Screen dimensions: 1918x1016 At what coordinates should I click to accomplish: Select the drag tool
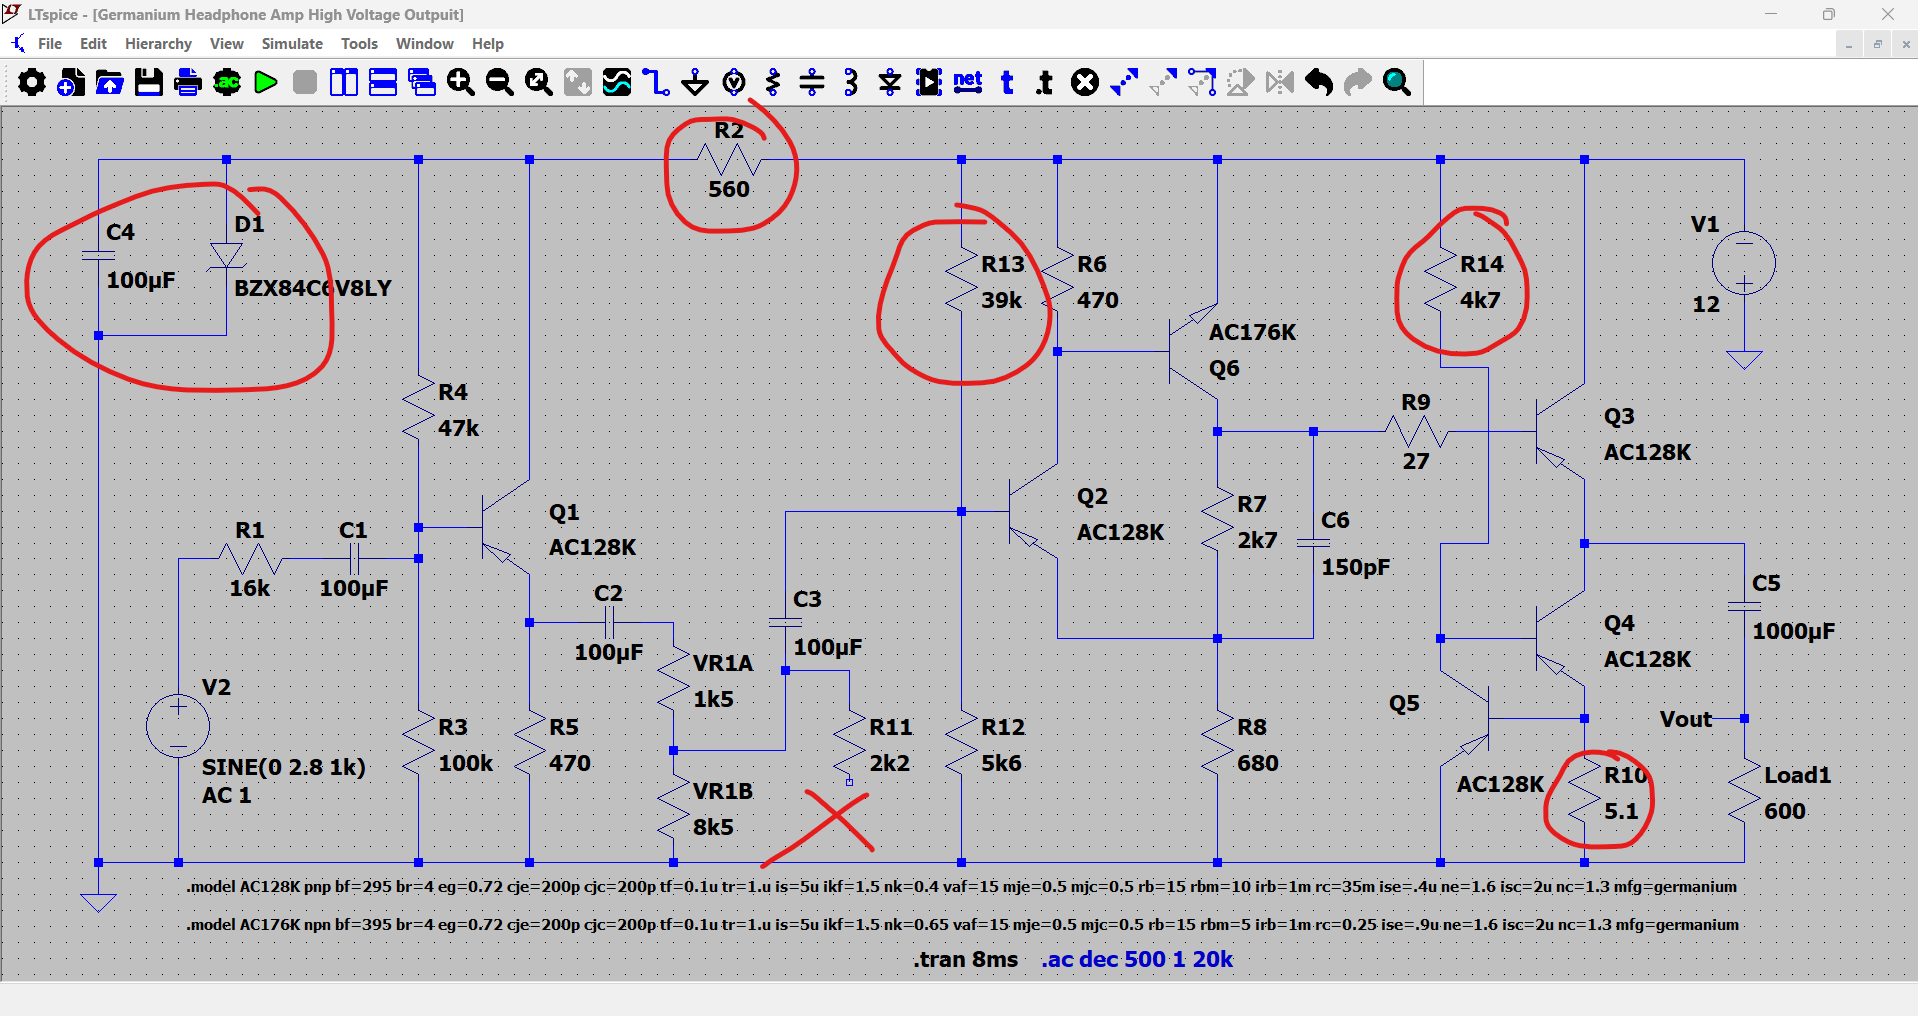pos(1202,82)
